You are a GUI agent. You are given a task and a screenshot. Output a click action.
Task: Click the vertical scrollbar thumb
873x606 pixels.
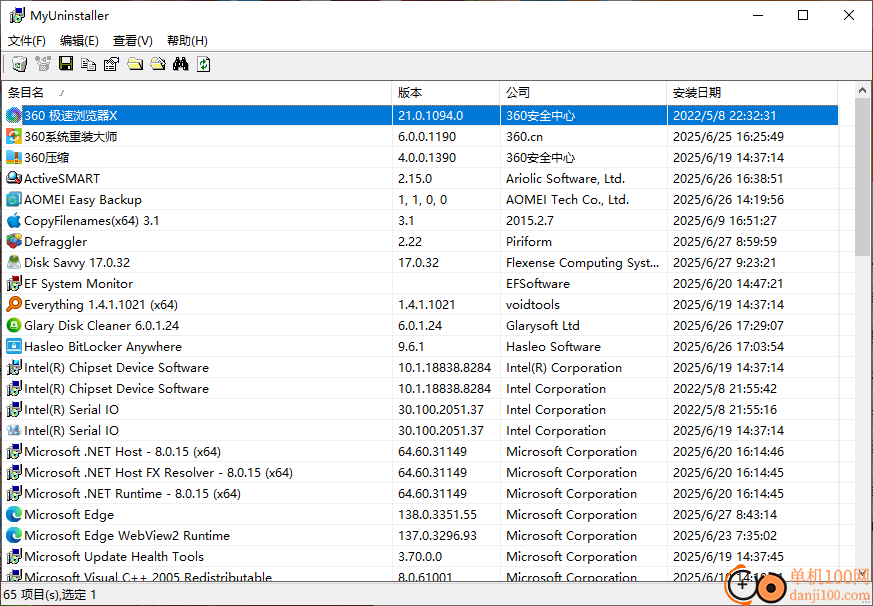coord(862,177)
